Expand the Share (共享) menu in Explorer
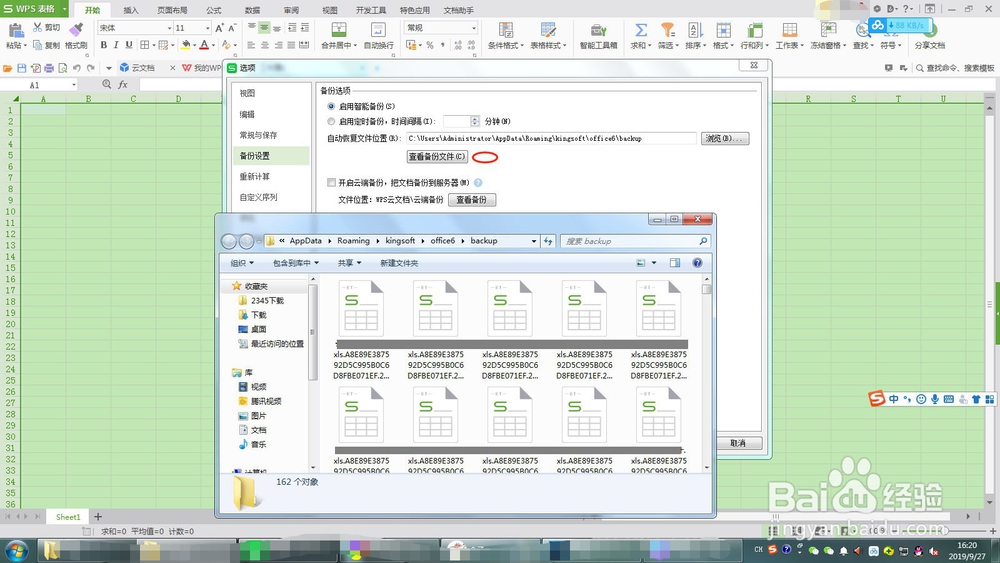 349,263
